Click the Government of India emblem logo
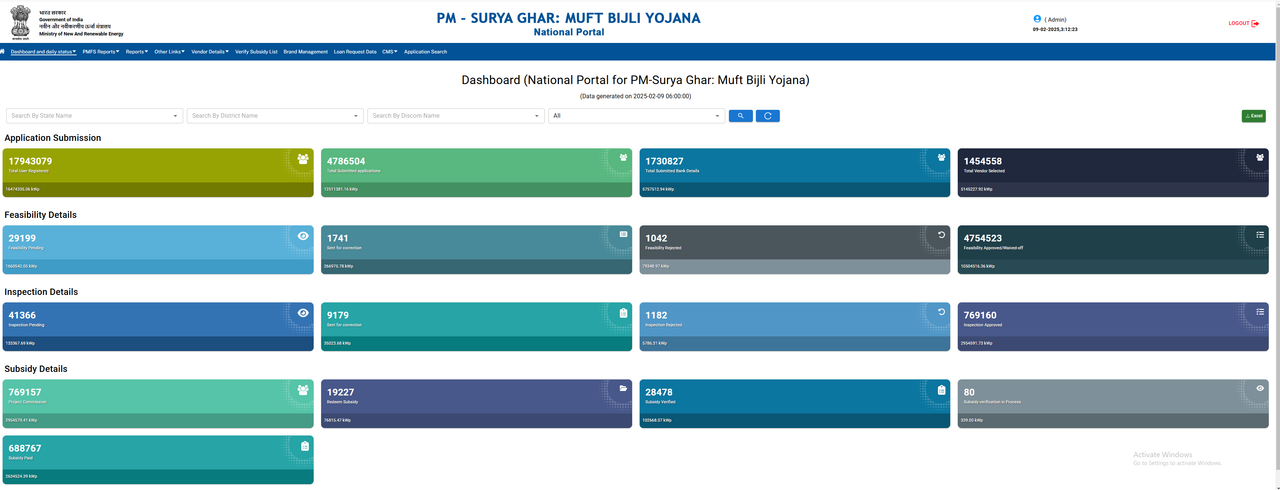1280x490 pixels. pyautogui.click(x=22, y=22)
